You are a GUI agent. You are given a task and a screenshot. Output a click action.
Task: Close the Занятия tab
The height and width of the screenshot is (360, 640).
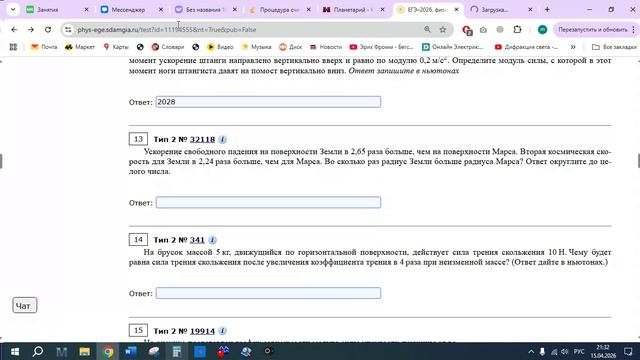(87, 9)
